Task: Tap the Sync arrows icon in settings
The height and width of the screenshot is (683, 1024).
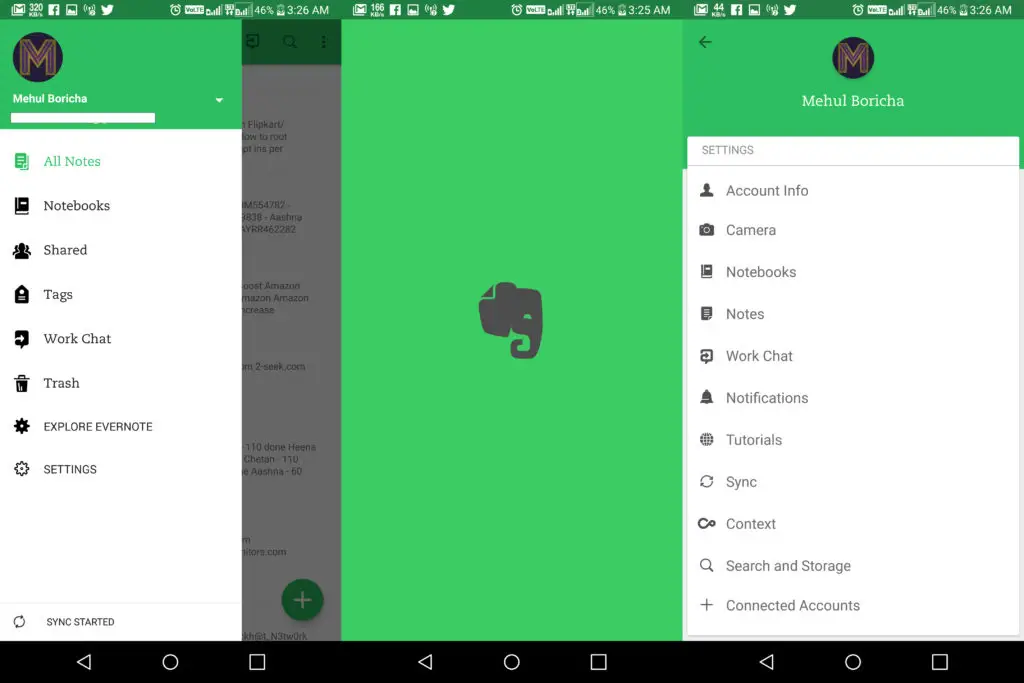Action: coord(707,481)
